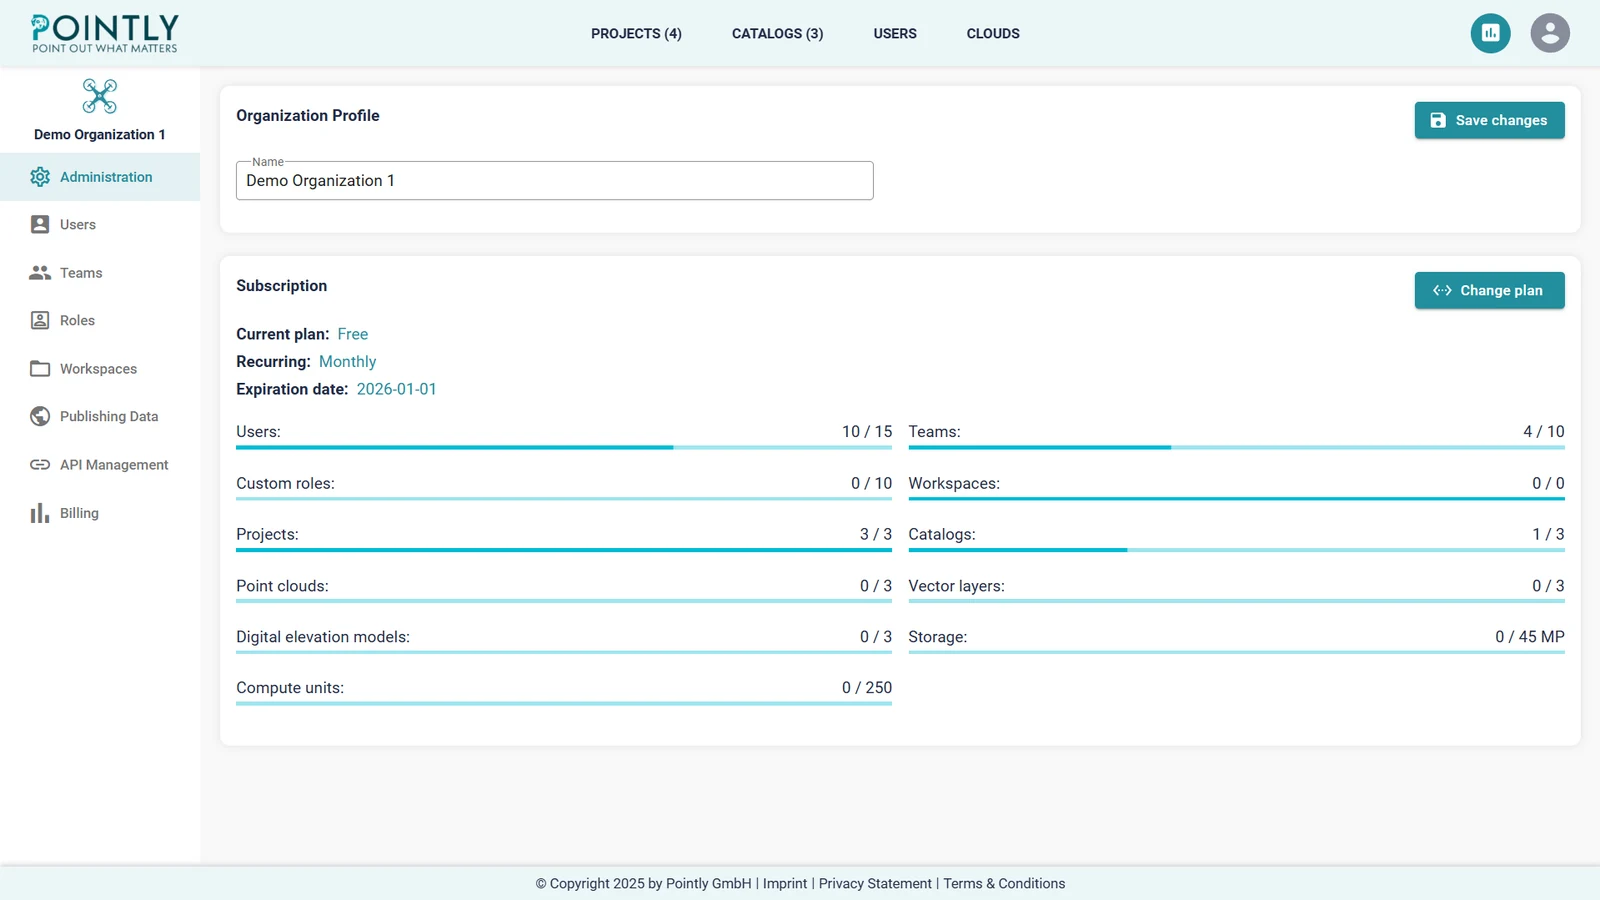Click the Pointly logo in header
Screen dimensions: 1600x900
pyautogui.click(x=105, y=33)
